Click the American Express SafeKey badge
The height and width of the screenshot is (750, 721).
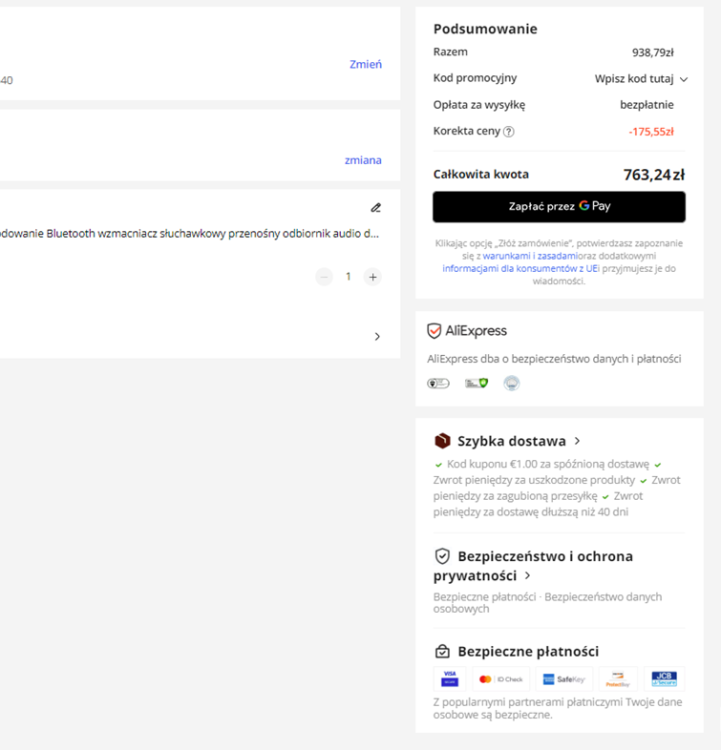(564, 679)
